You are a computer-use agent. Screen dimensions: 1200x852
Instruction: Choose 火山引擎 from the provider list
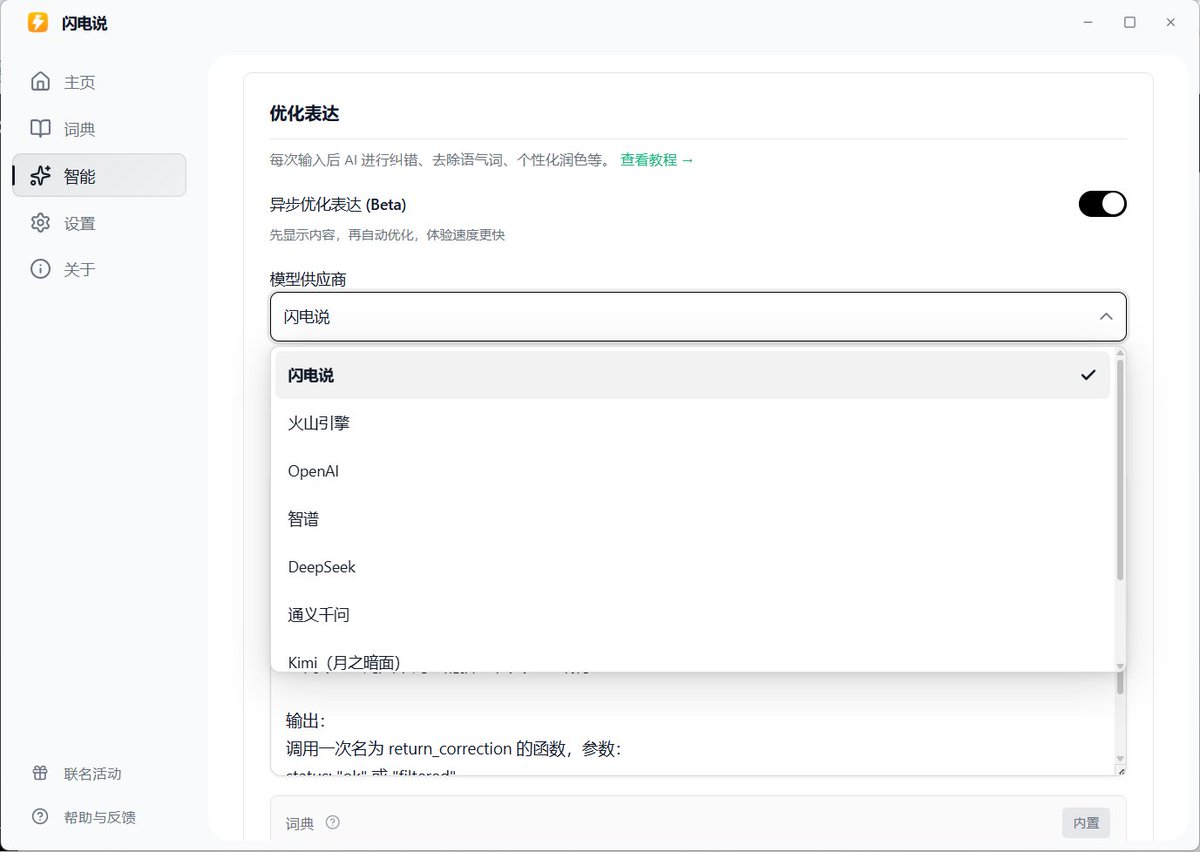pyautogui.click(x=318, y=423)
